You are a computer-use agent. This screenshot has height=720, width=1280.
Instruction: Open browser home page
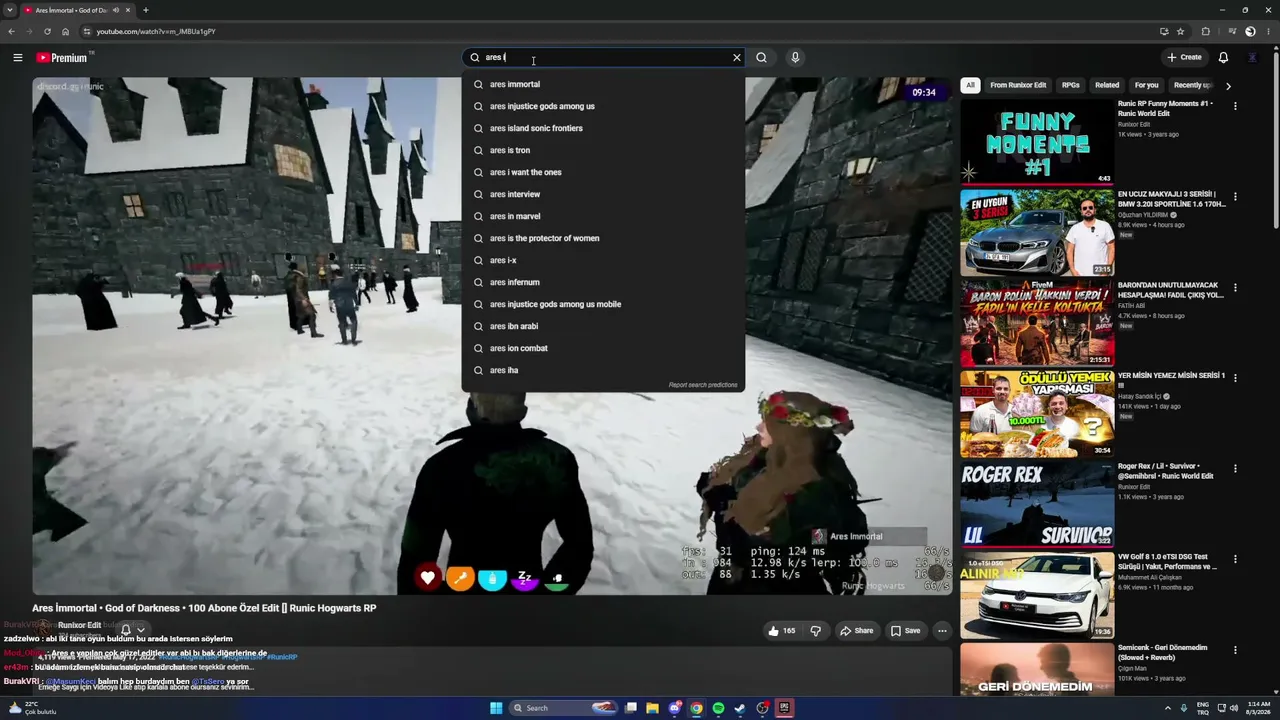click(x=65, y=31)
